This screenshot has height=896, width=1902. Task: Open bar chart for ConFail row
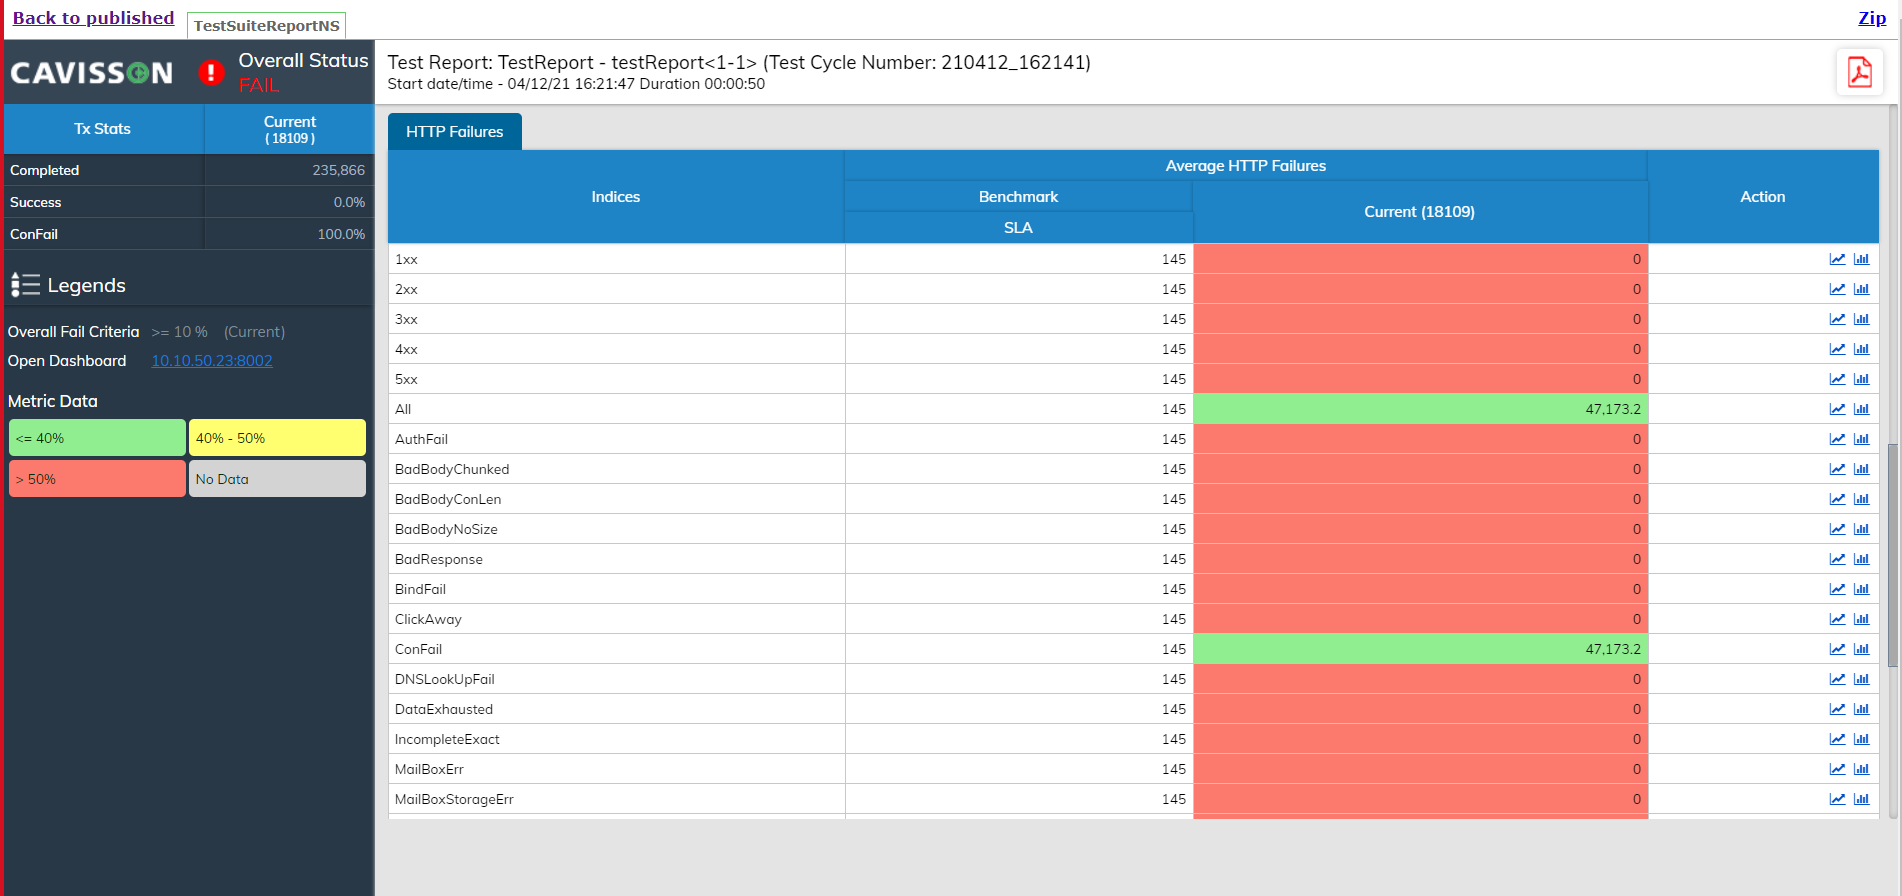[1861, 649]
